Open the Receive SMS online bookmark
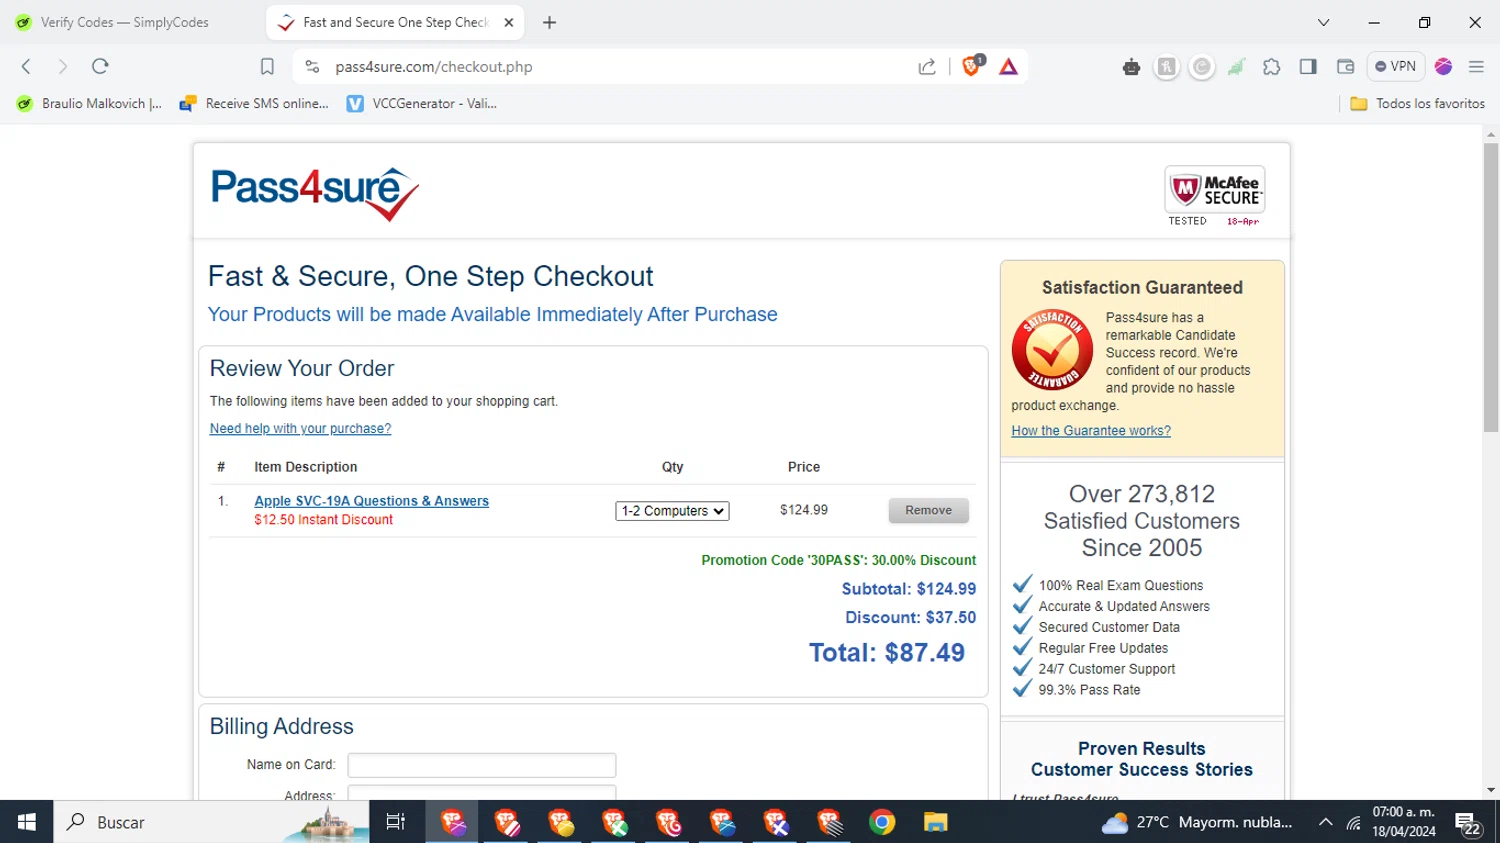 pyautogui.click(x=254, y=103)
